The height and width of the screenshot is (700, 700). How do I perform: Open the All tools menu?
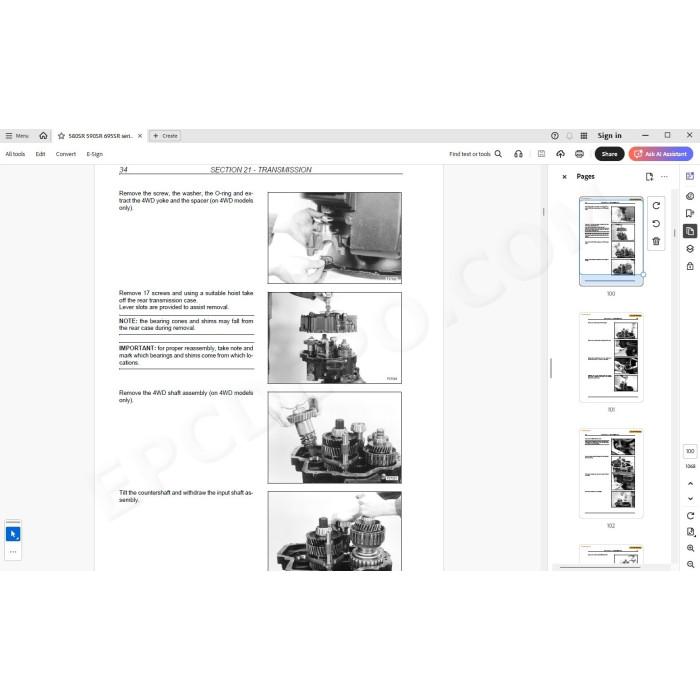pyautogui.click(x=15, y=154)
